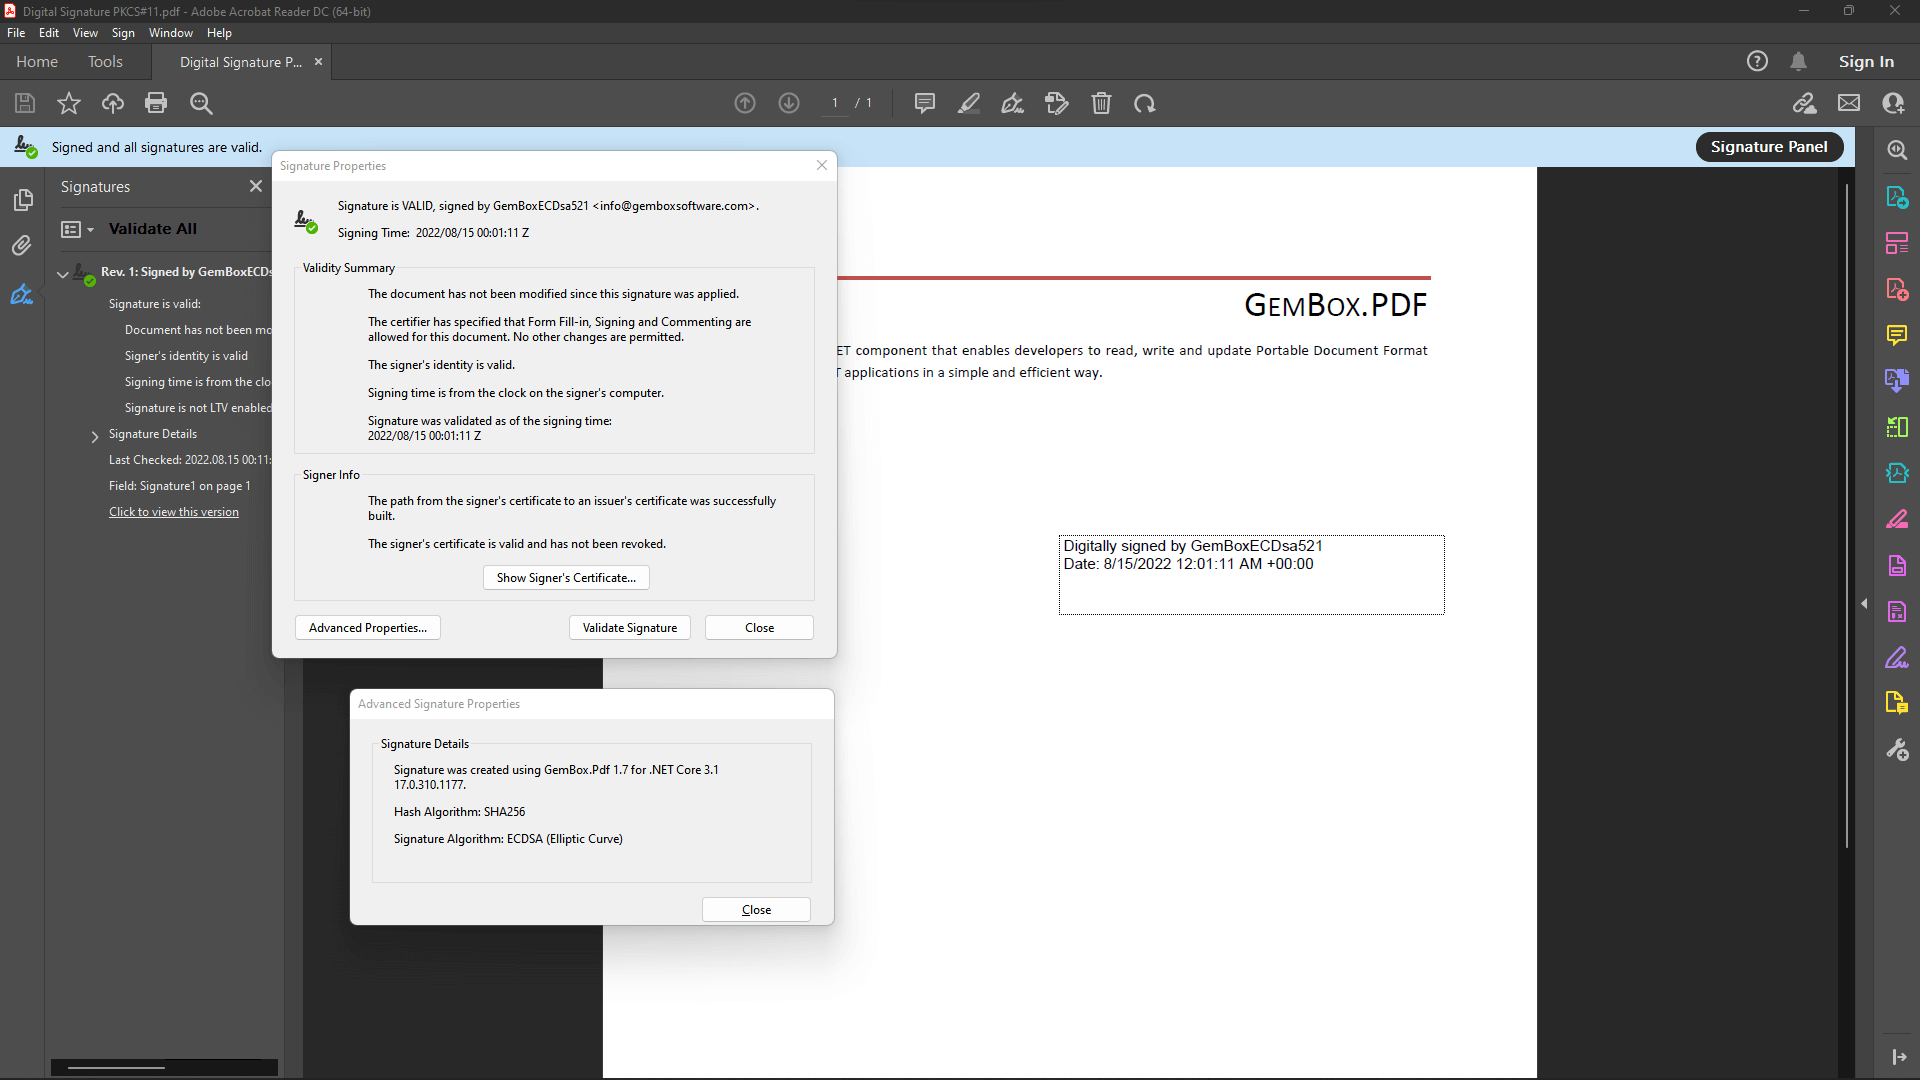The height and width of the screenshot is (1080, 1920).
Task: Select the Home tab
Action: point(36,61)
